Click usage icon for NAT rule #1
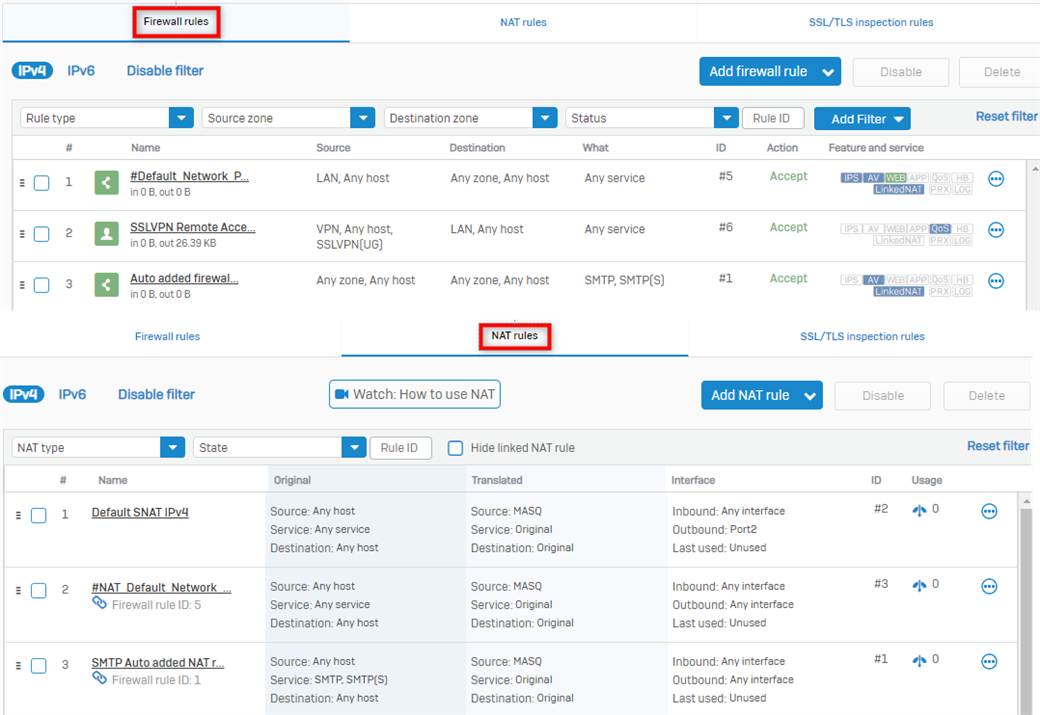The image size is (1040, 715). 919,660
